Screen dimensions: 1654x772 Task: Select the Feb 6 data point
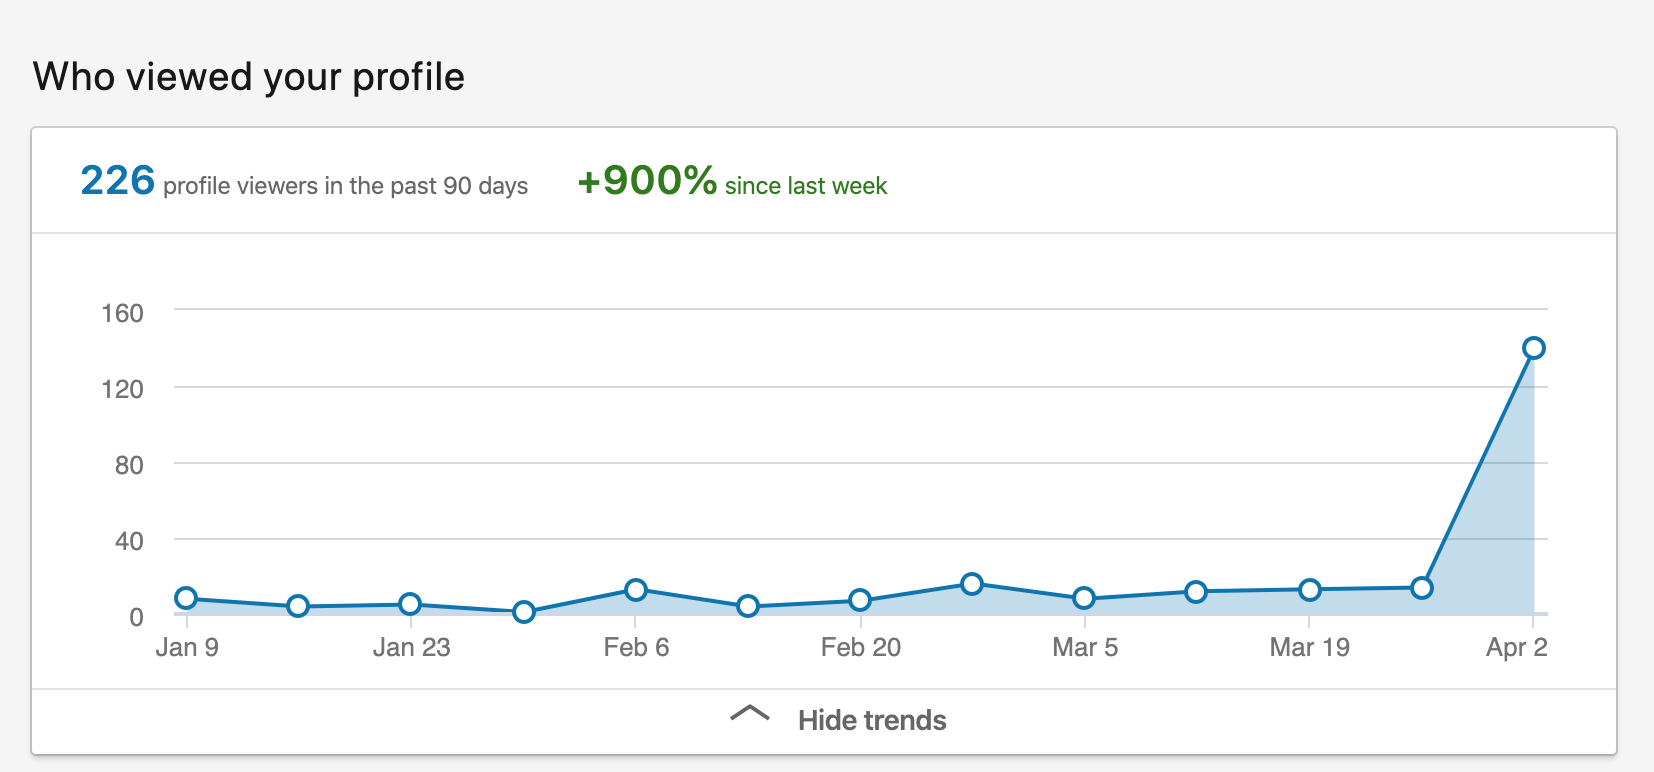click(636, 590)
